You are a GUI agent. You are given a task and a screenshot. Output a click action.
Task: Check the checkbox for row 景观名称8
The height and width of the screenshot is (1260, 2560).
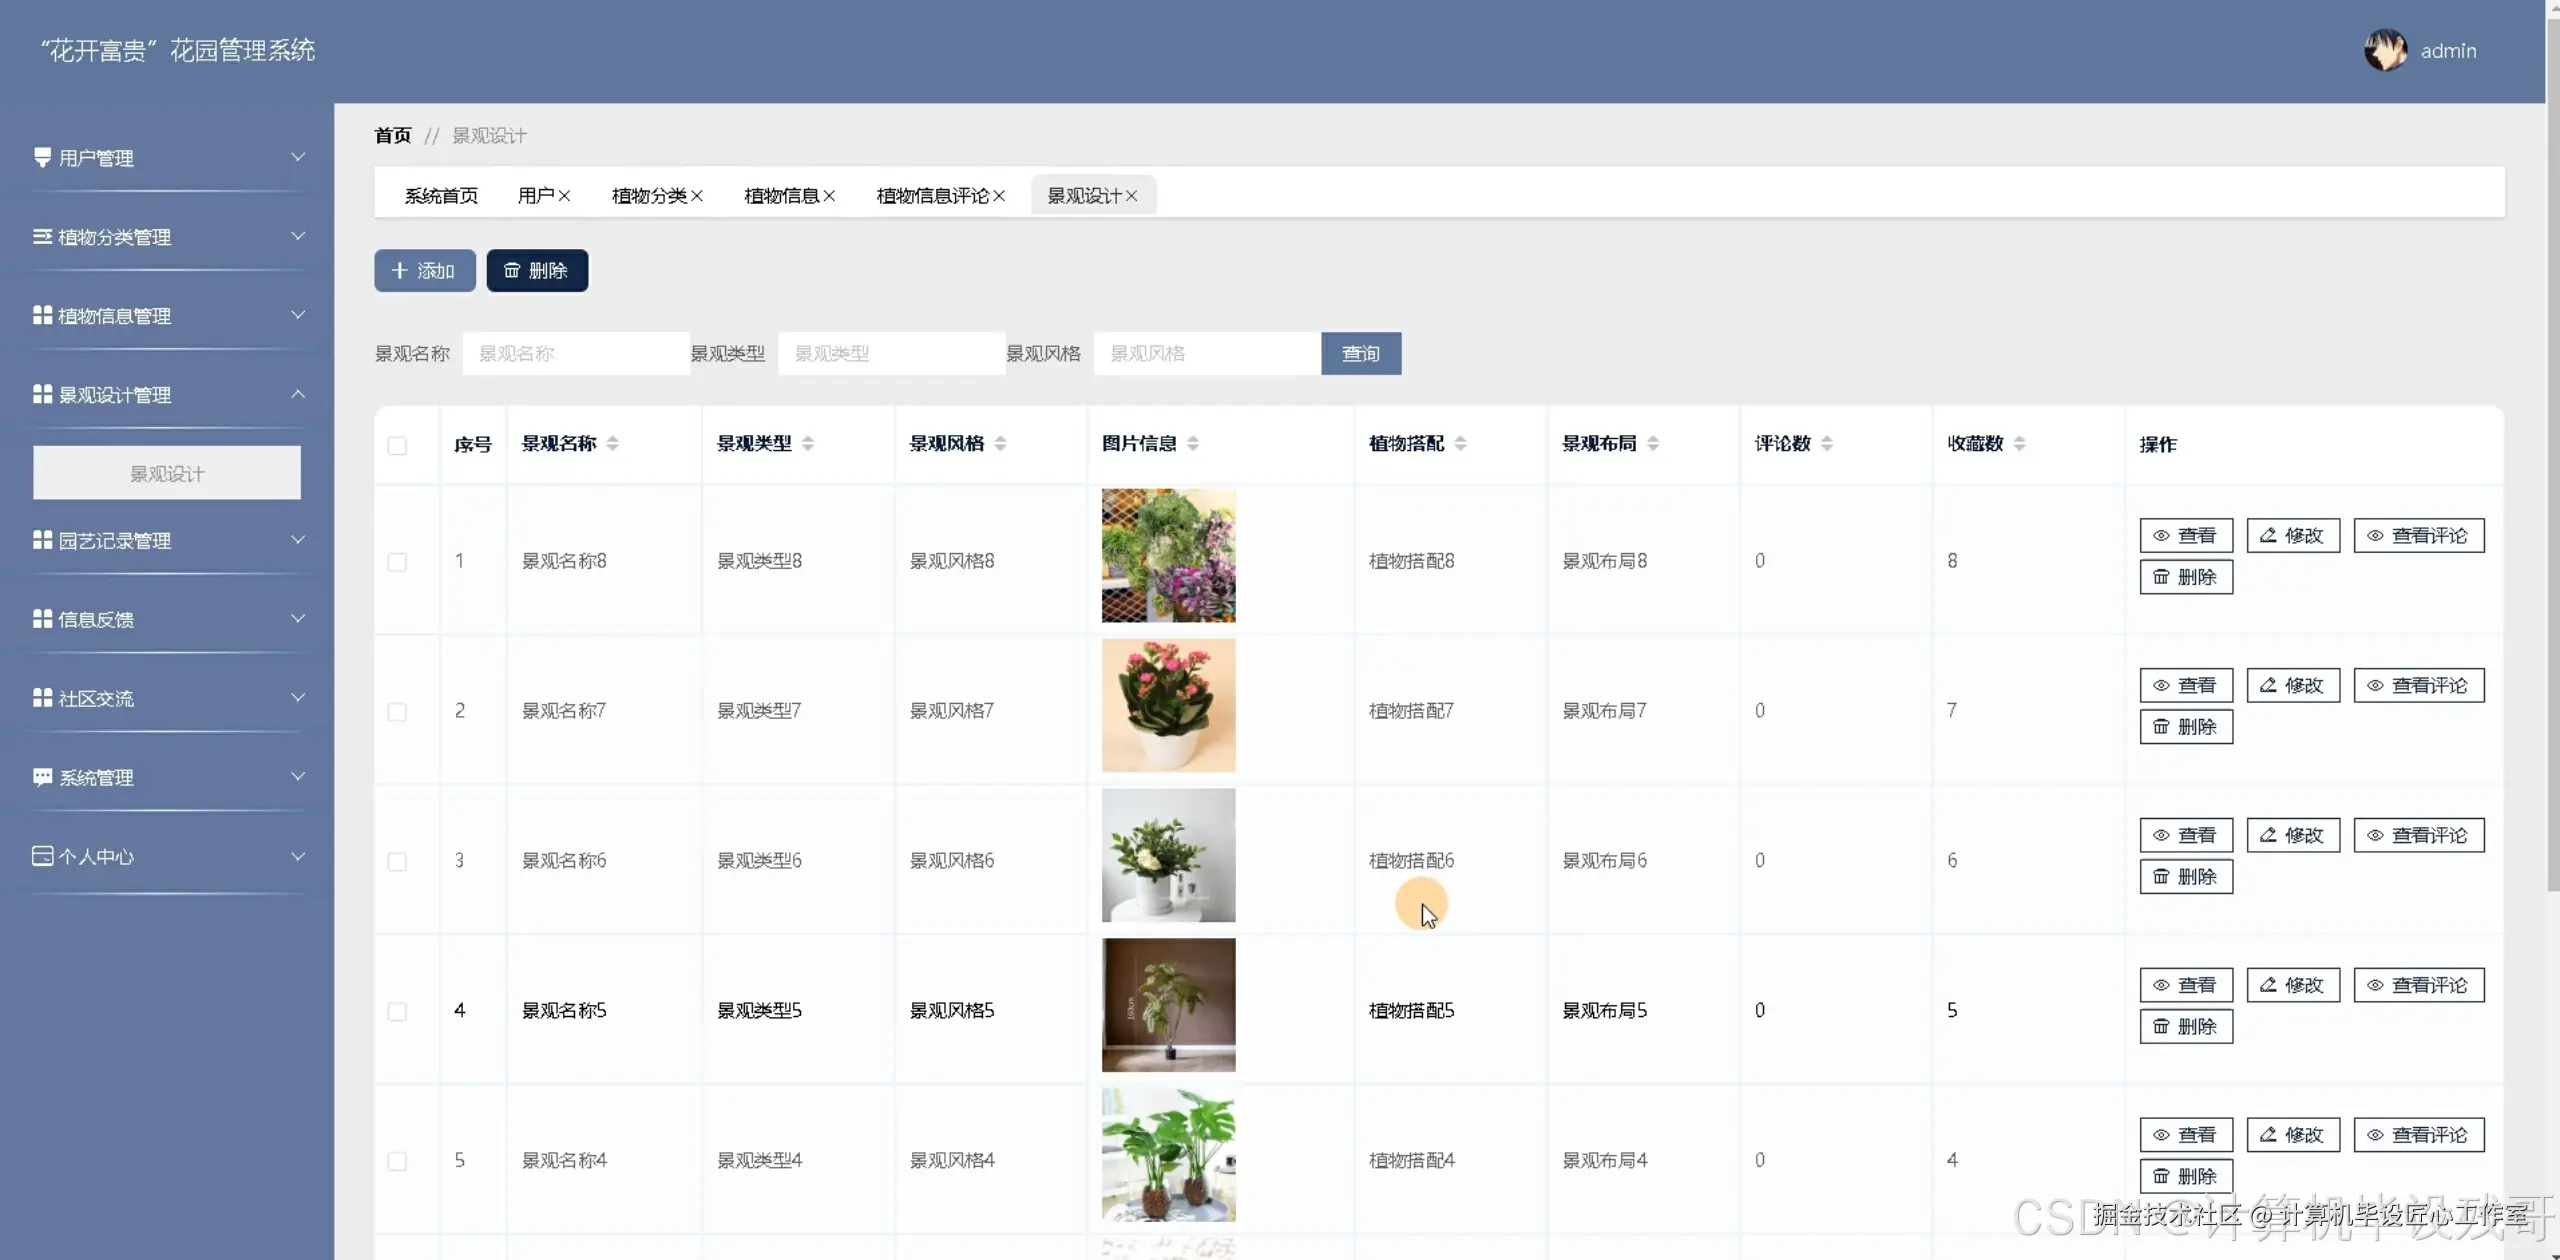[x=397, y=562]
